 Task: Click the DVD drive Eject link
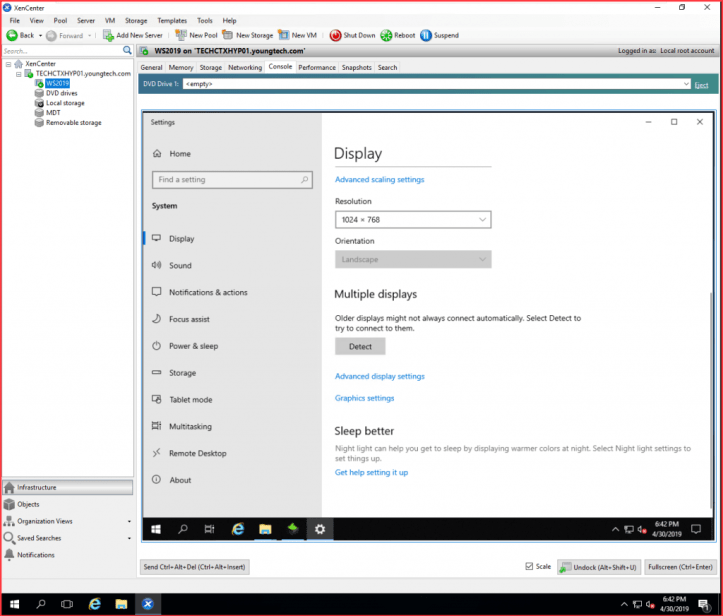[701, 85]
